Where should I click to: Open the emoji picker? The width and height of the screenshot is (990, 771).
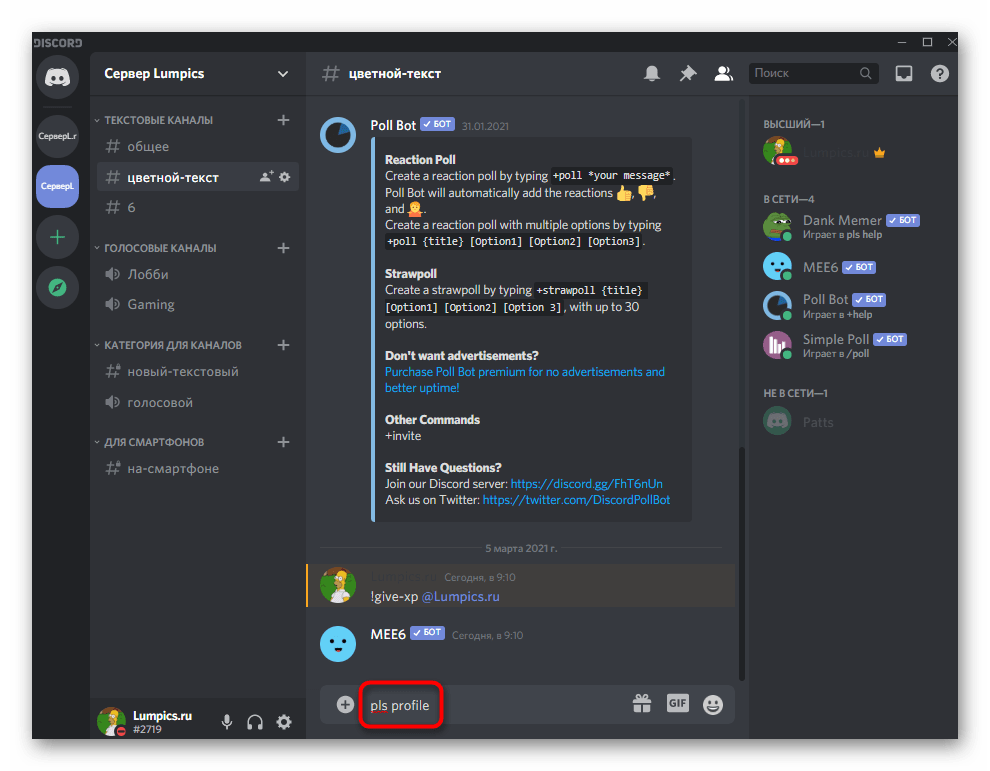[713, 704]
